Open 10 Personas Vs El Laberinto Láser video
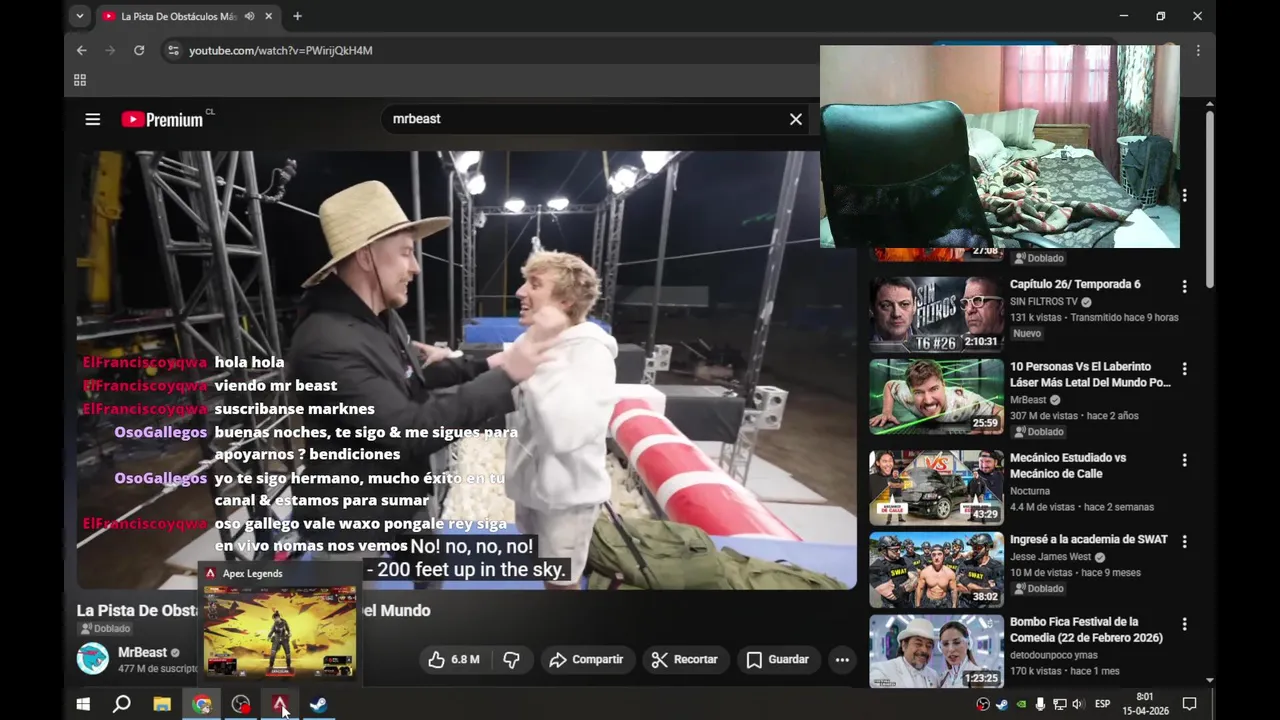The height and width of the screenshot is (720, 1280). 1090,375
